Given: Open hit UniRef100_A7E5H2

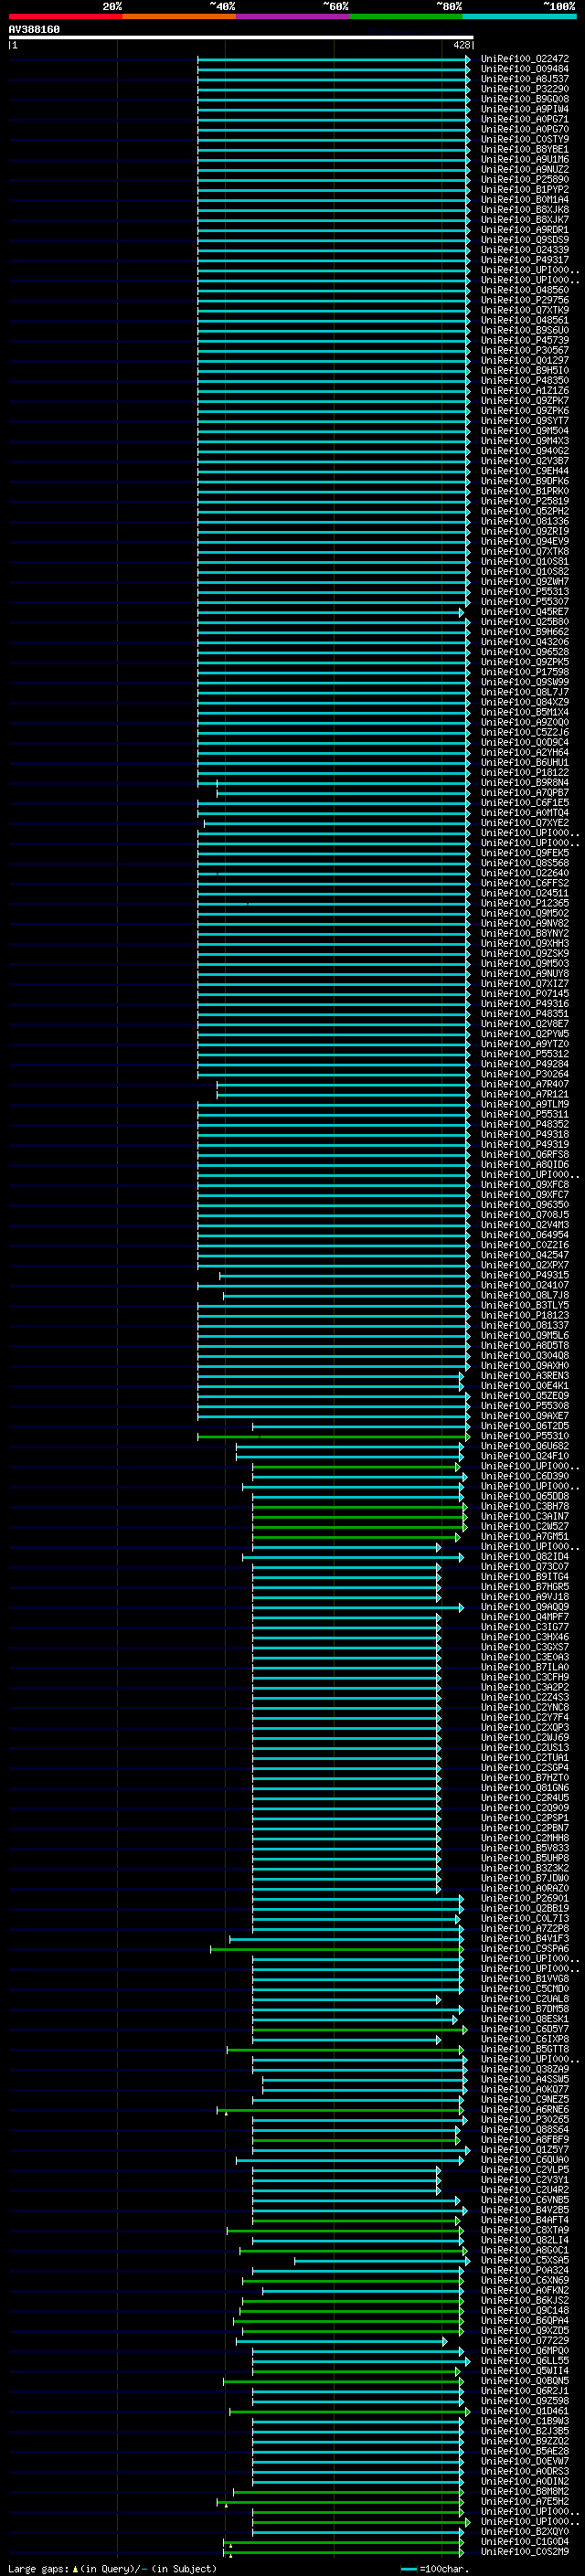Looking at the screenshot, I should click(525, 2501).
